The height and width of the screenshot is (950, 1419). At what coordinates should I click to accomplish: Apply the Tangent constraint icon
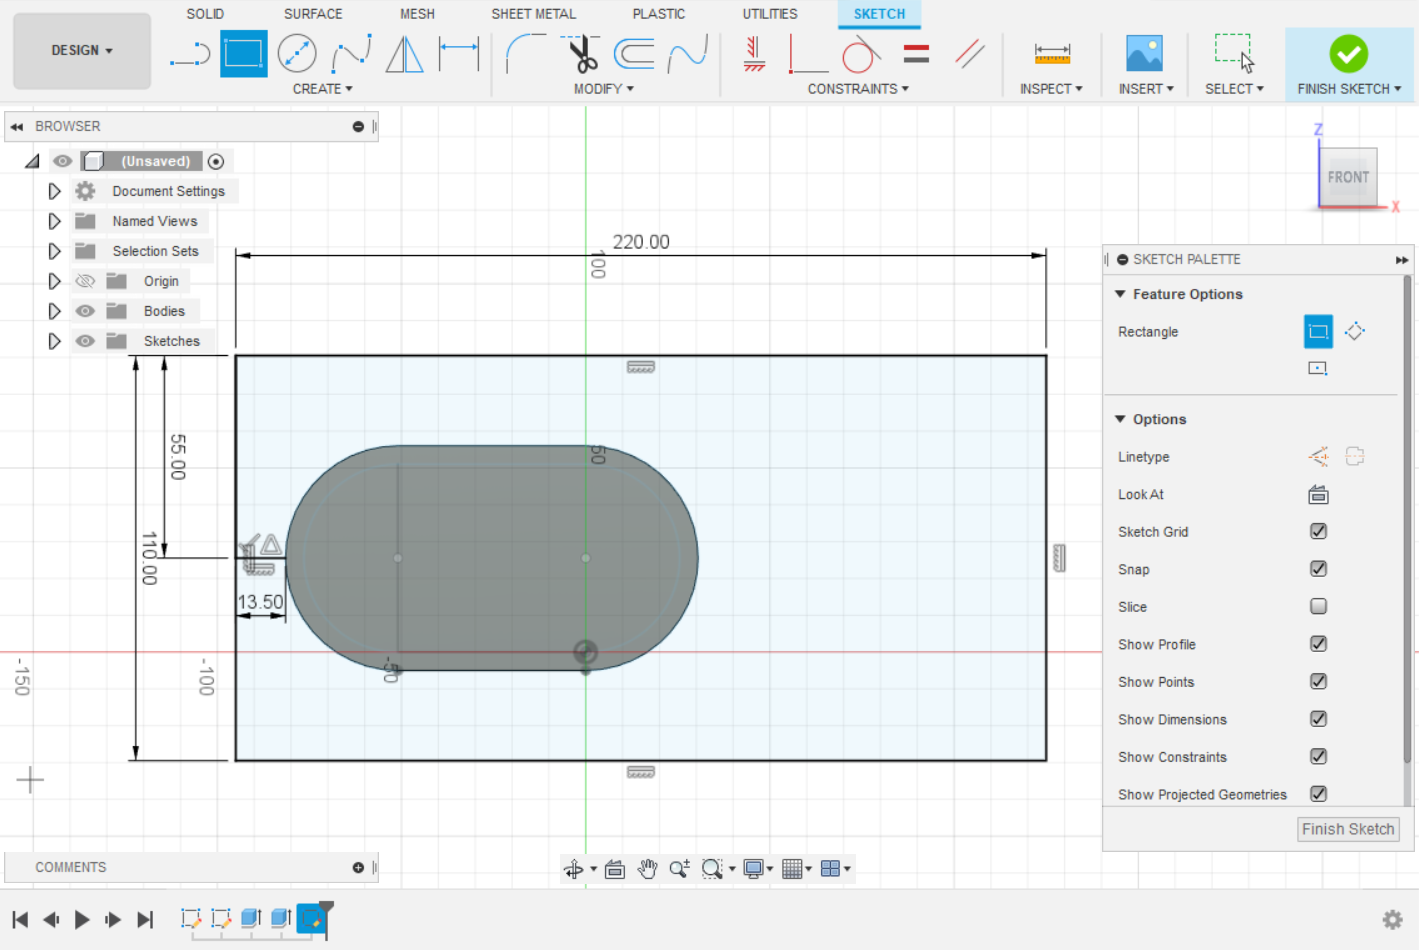pos(859,53)
